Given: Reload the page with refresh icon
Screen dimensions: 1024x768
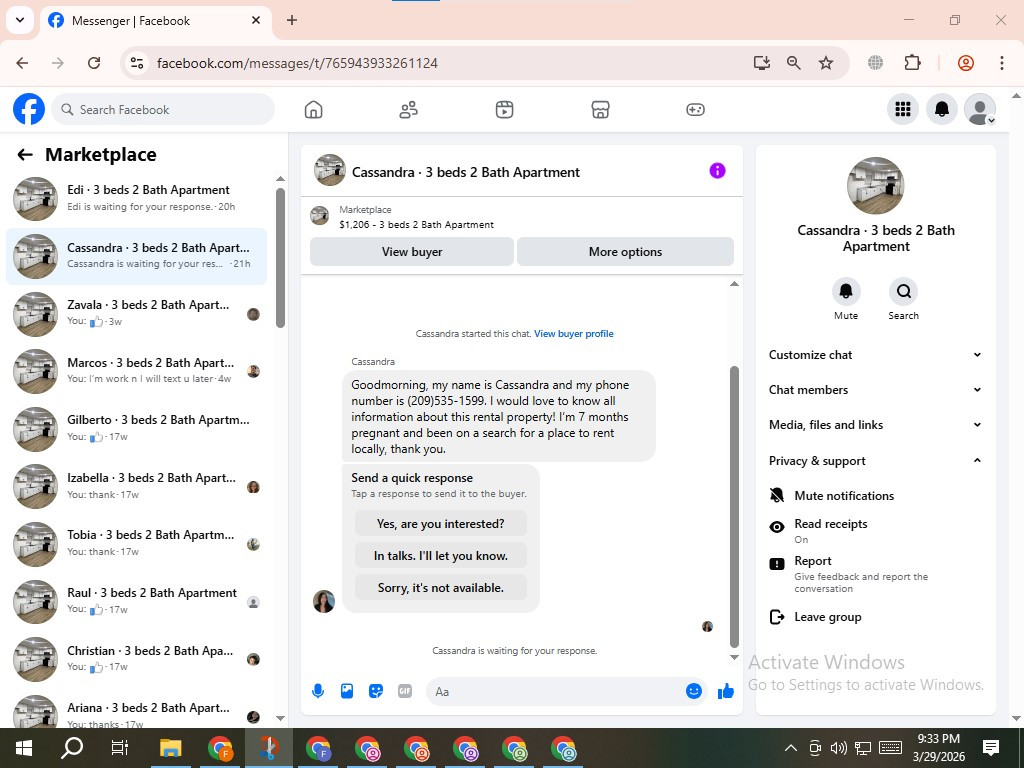Looking at the screenshot, I should point(94,63).
